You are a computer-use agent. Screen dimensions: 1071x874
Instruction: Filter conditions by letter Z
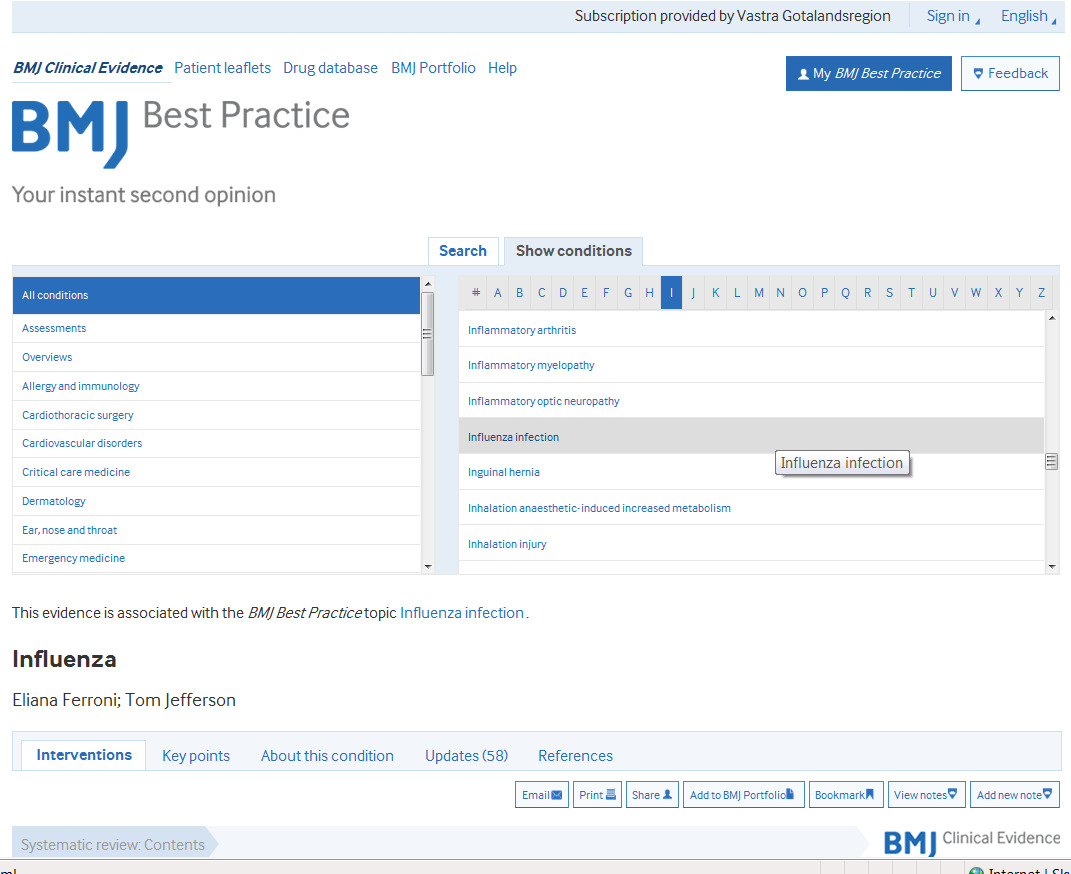pos(1042,293)
